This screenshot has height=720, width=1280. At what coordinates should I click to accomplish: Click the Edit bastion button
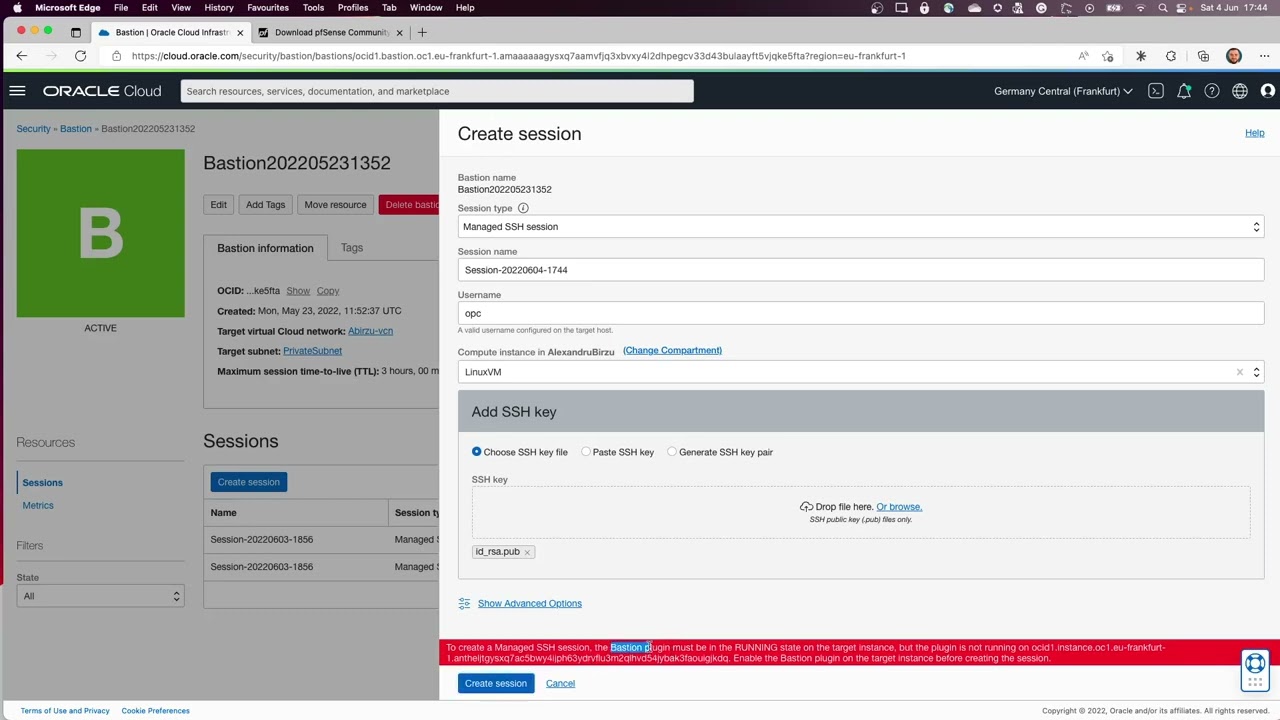click(218, 205)
